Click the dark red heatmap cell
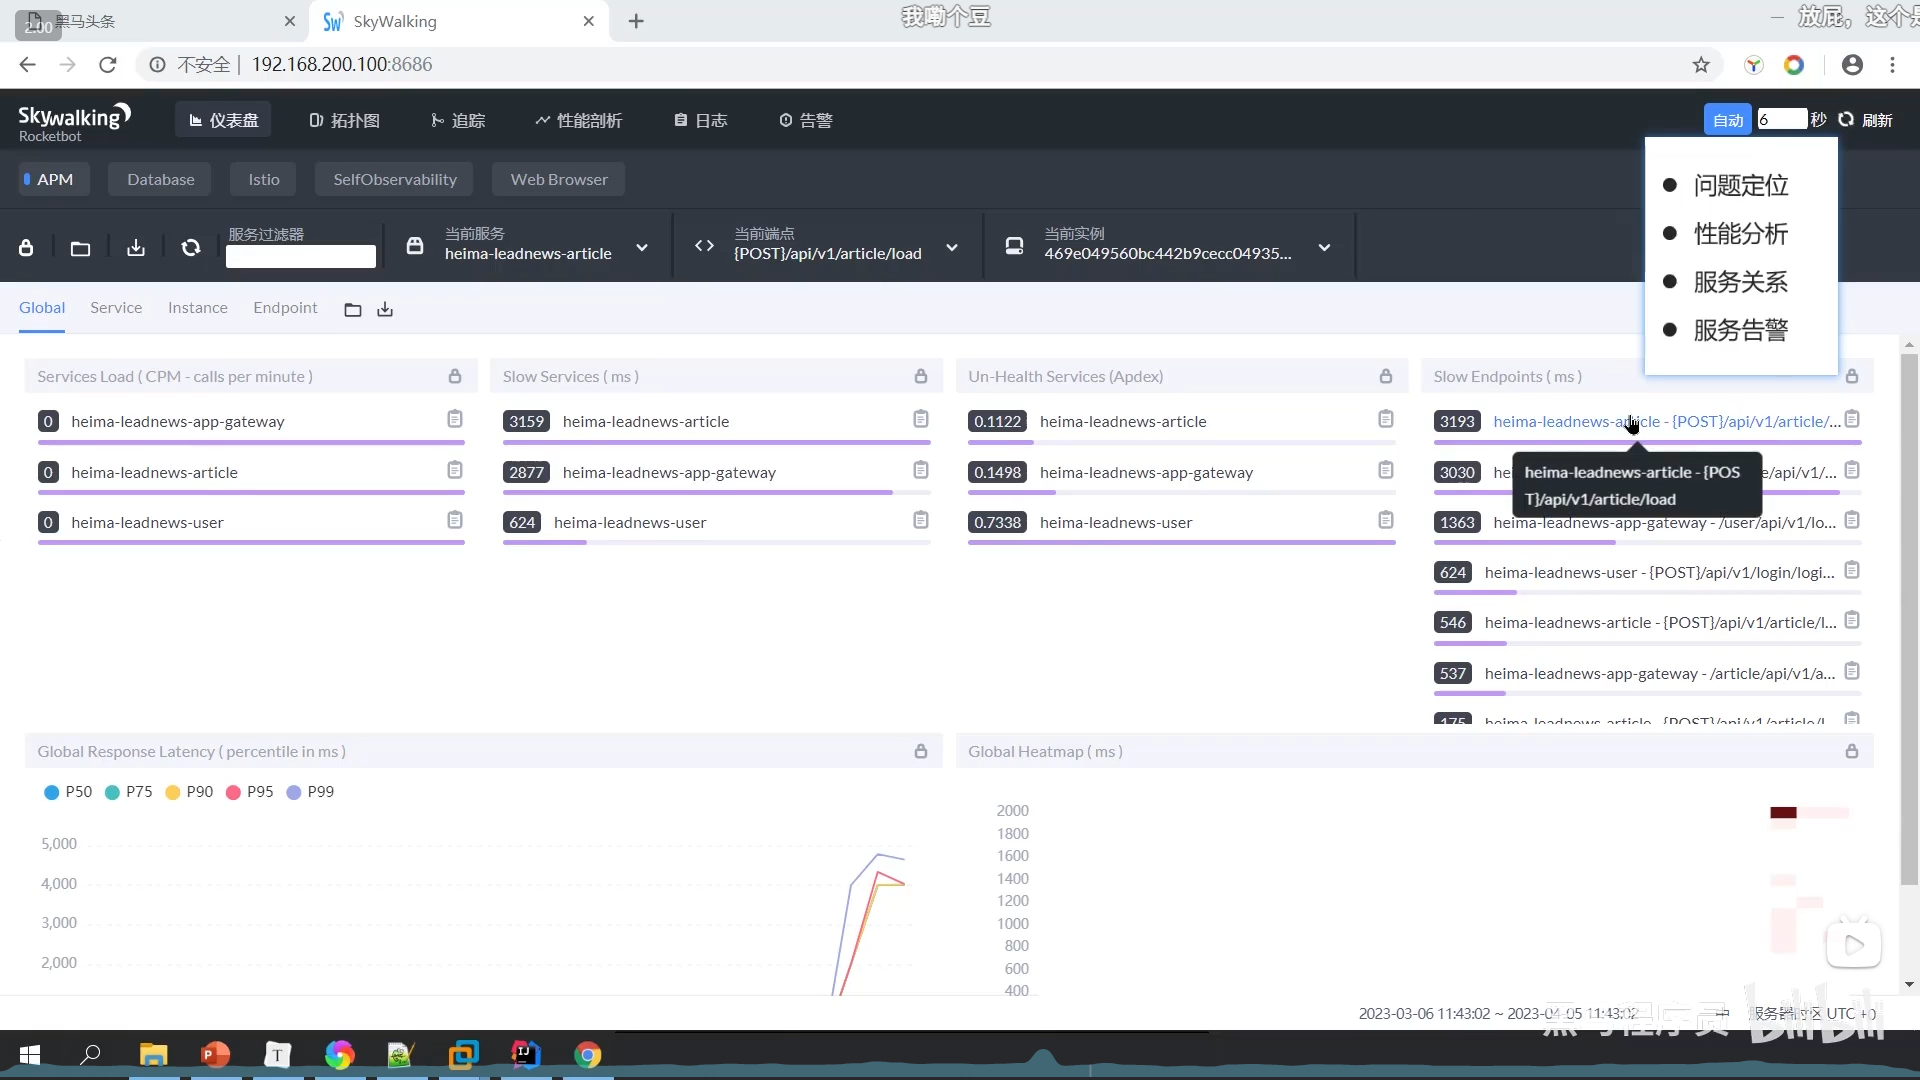The height and width of the screenshot is (1080, 1920). [1783, 812]
